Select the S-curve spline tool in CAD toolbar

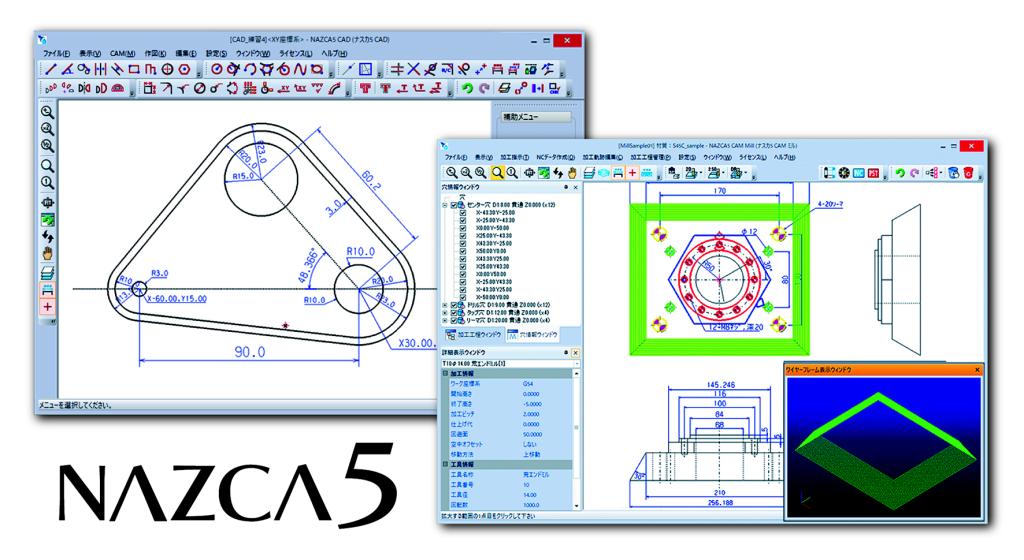(x=298, y=69)
